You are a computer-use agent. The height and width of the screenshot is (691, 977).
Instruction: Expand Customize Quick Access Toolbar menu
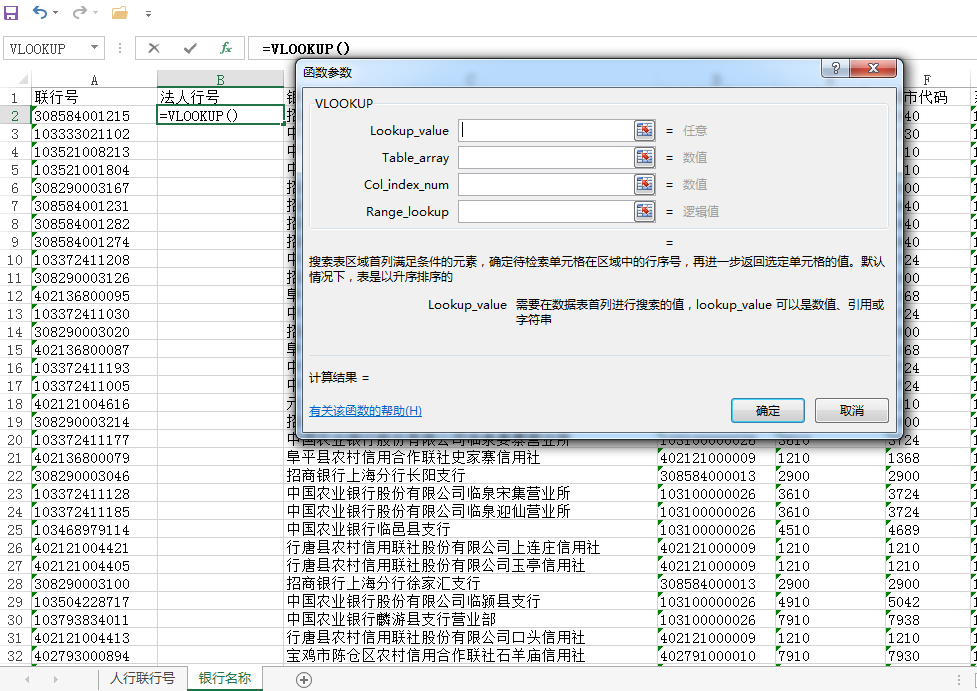click(148, 14)
